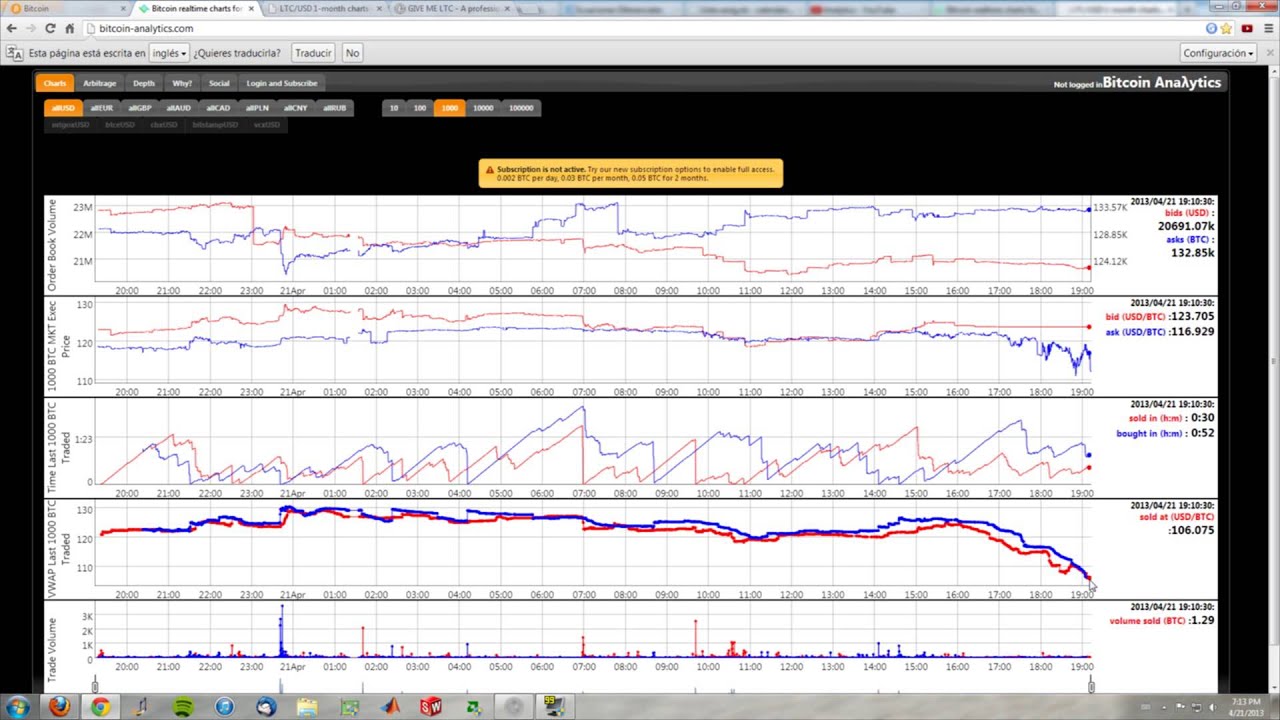
Task: Select the Charts navigation tab
Action: pos(55,83)
